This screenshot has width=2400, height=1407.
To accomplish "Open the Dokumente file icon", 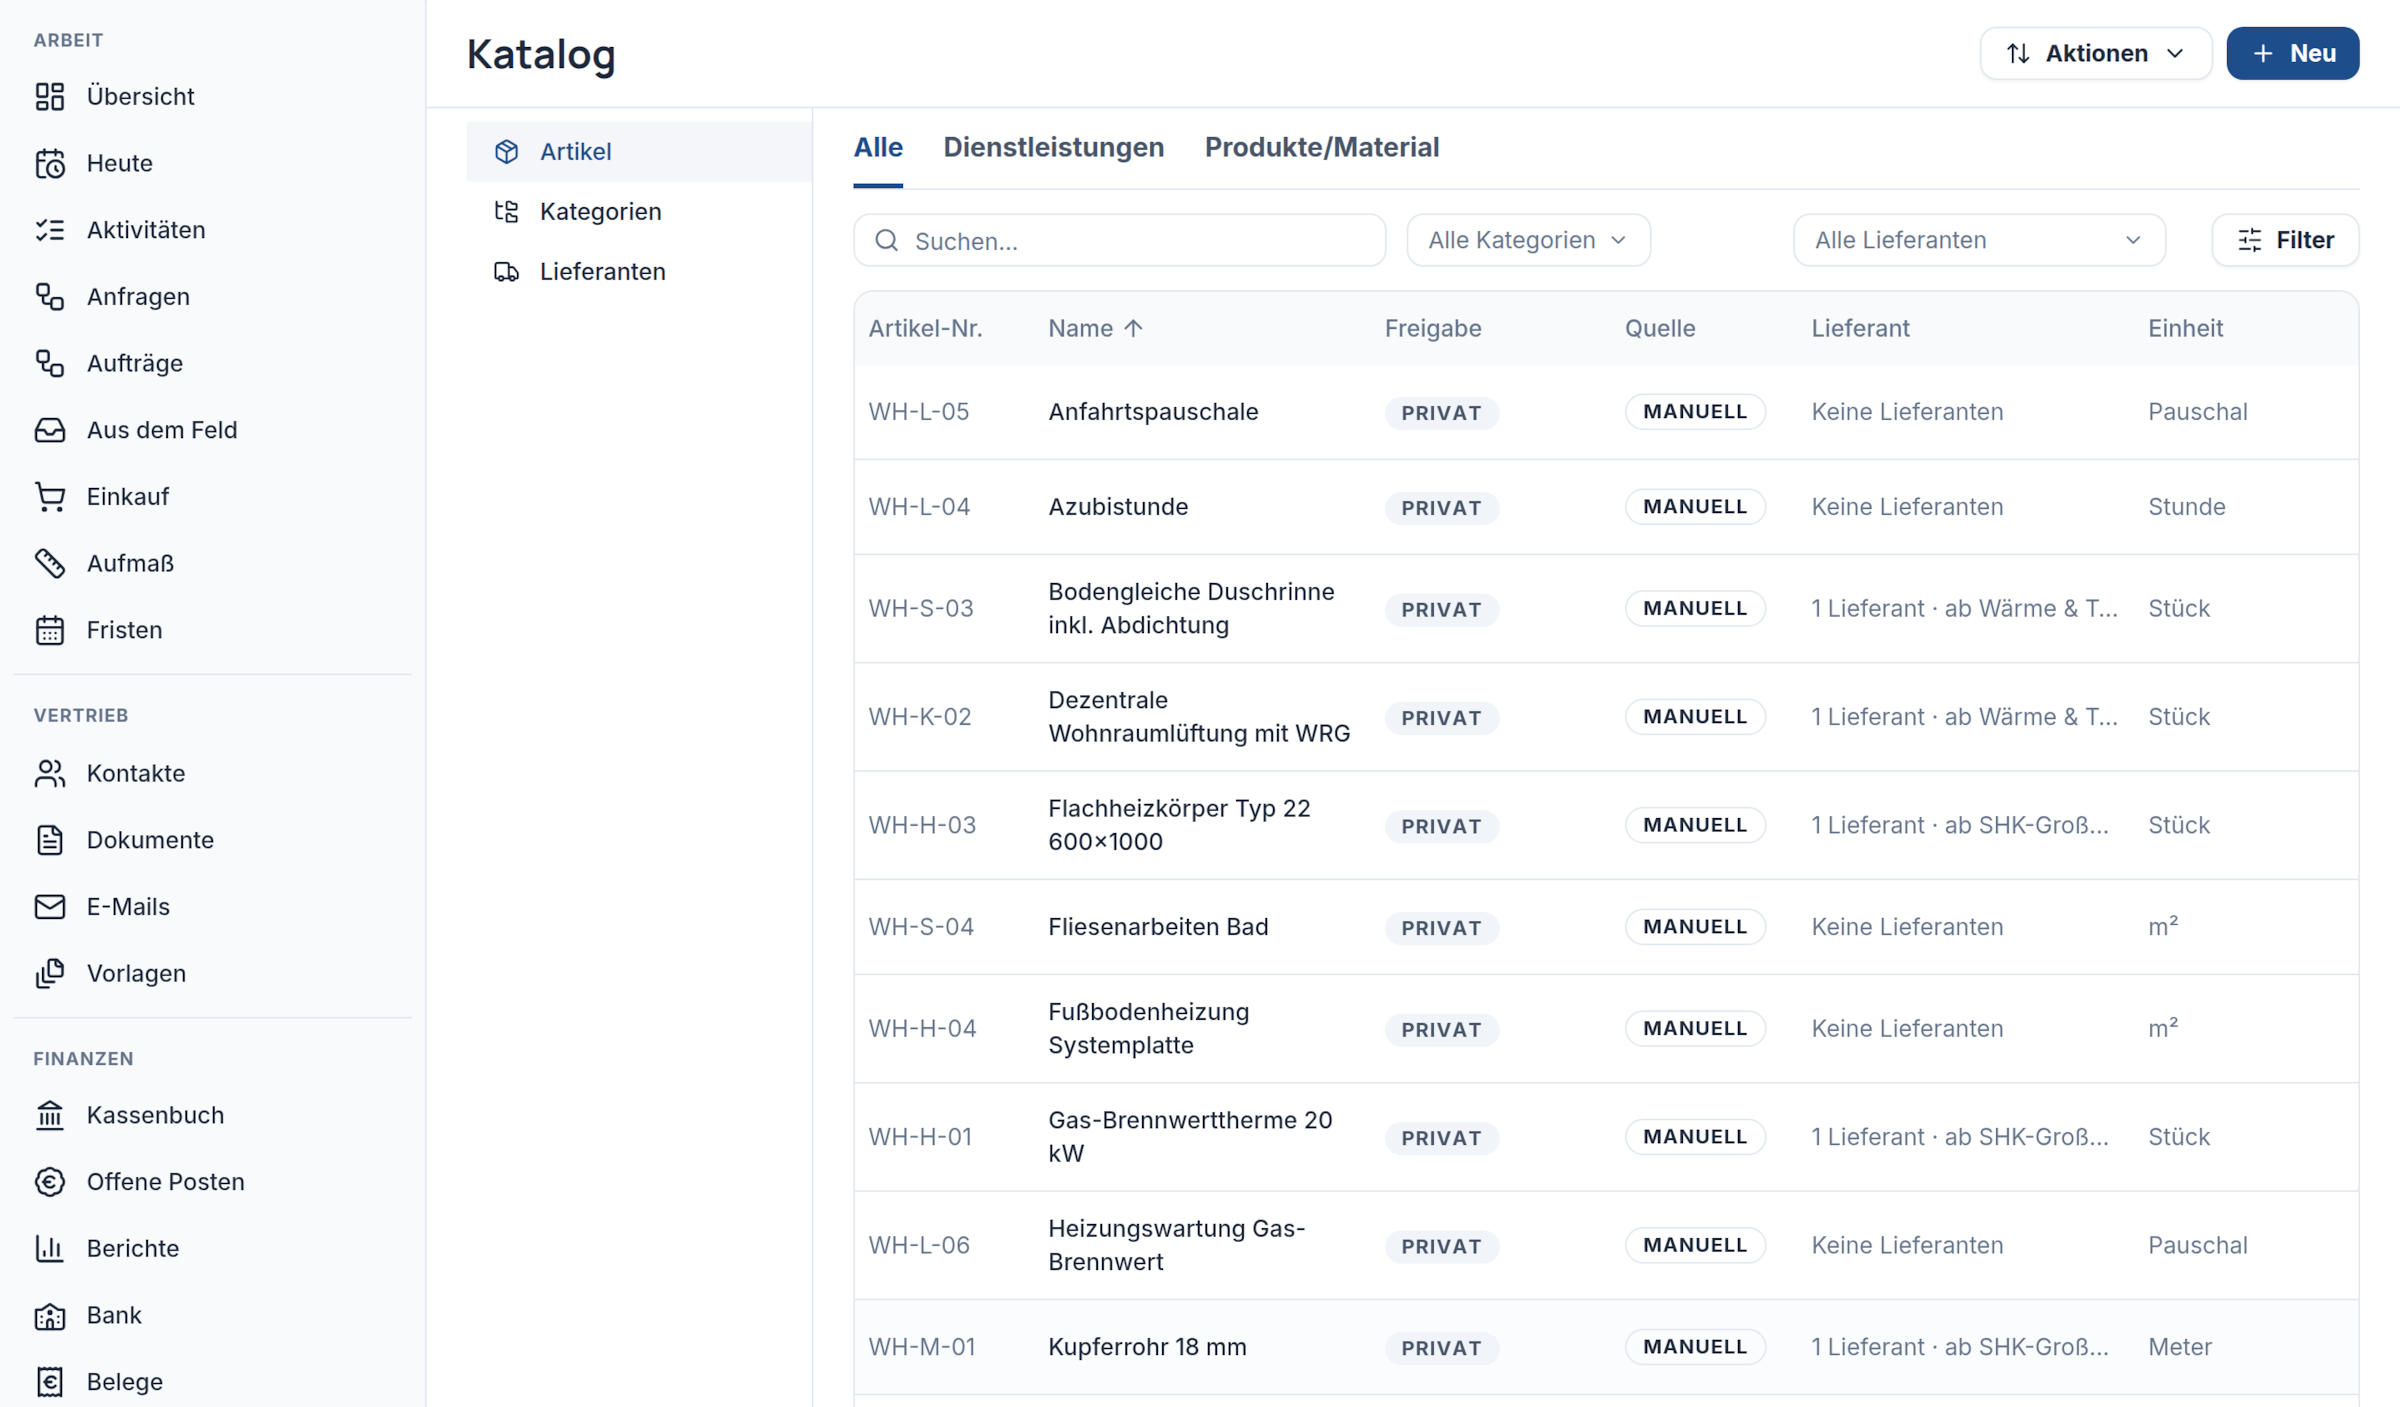I will [x=50, y=840].
